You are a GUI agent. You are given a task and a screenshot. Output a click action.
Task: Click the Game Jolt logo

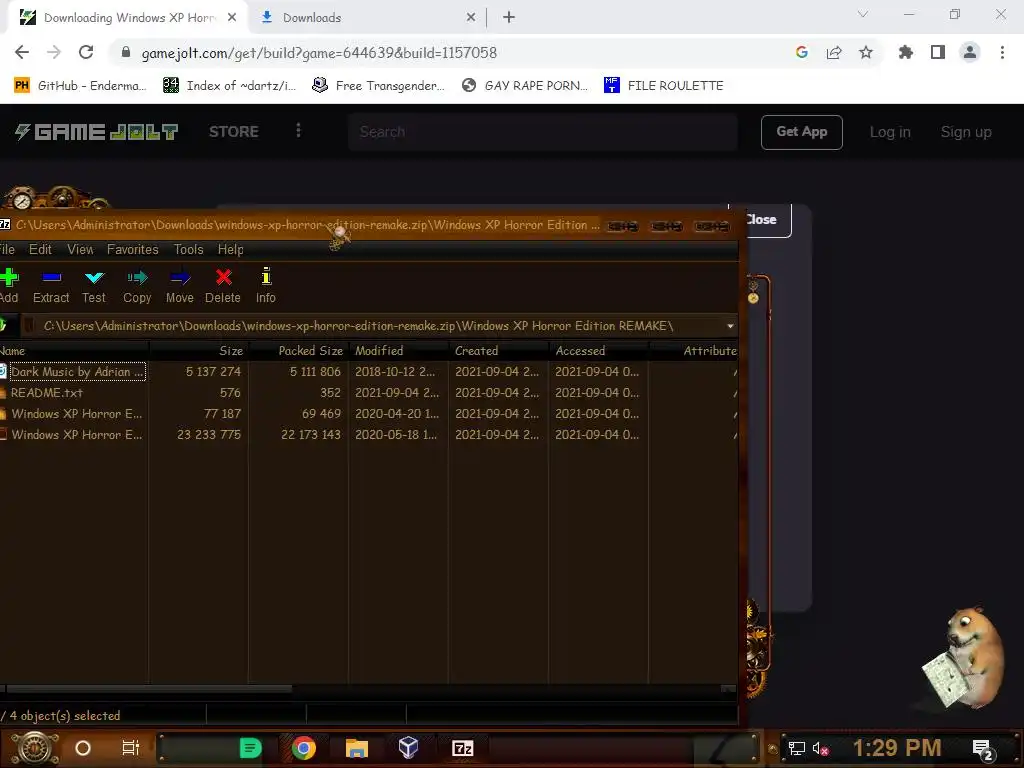coord(97,132)
